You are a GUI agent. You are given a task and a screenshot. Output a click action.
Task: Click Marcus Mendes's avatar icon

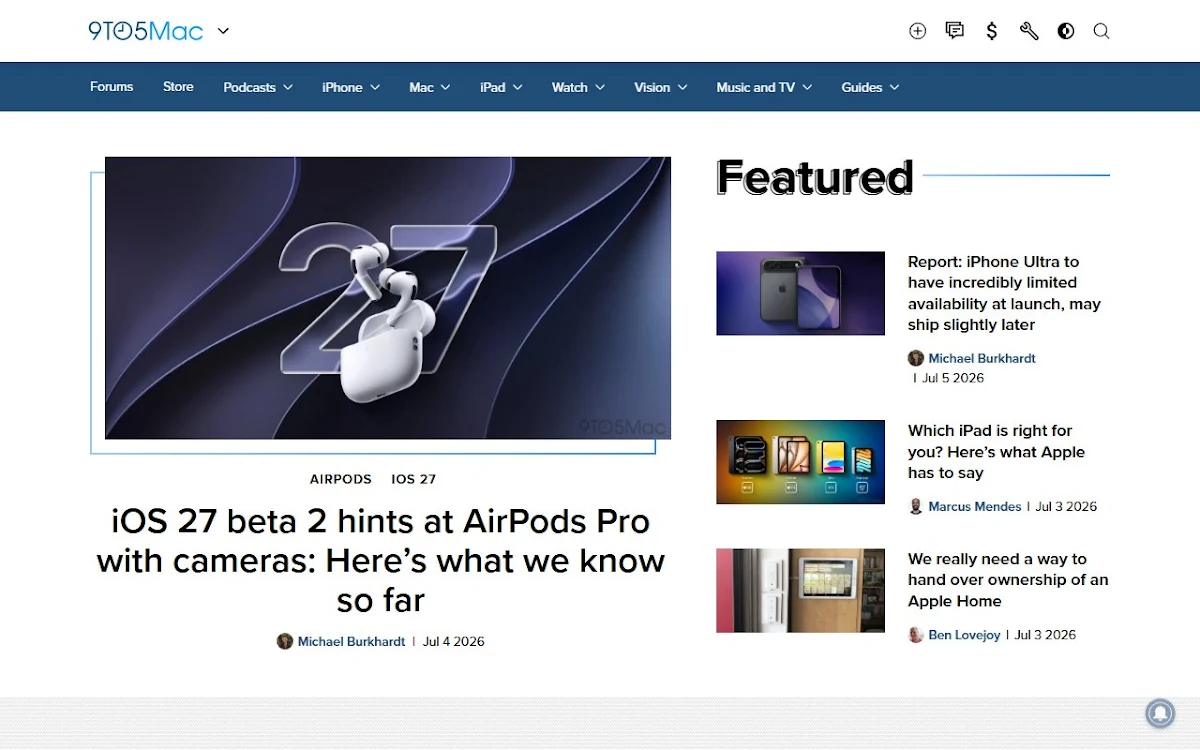(x=915, y=506)
